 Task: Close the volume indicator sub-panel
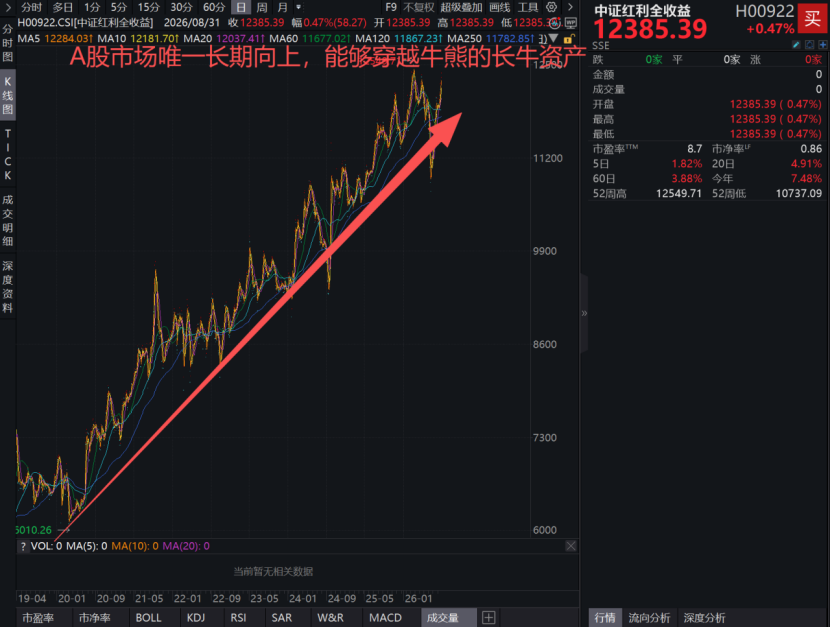[x=571, y=546]
